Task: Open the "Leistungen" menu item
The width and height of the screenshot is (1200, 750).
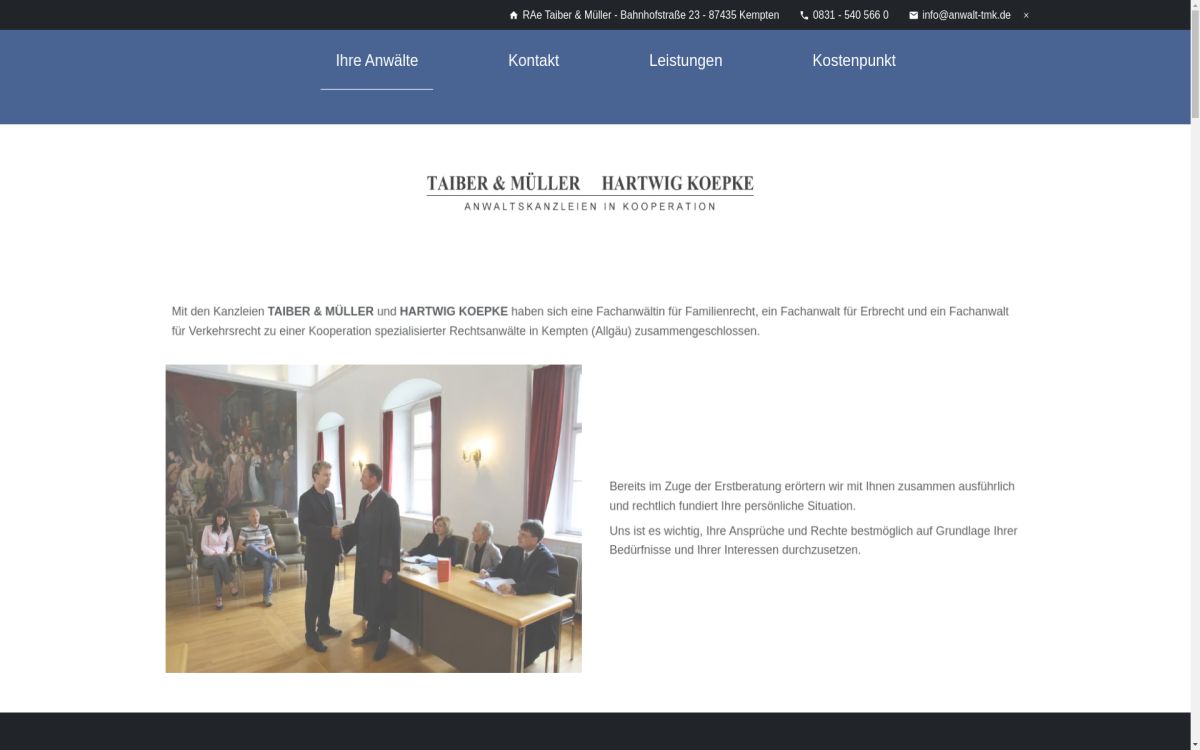Action: [686, 60]
